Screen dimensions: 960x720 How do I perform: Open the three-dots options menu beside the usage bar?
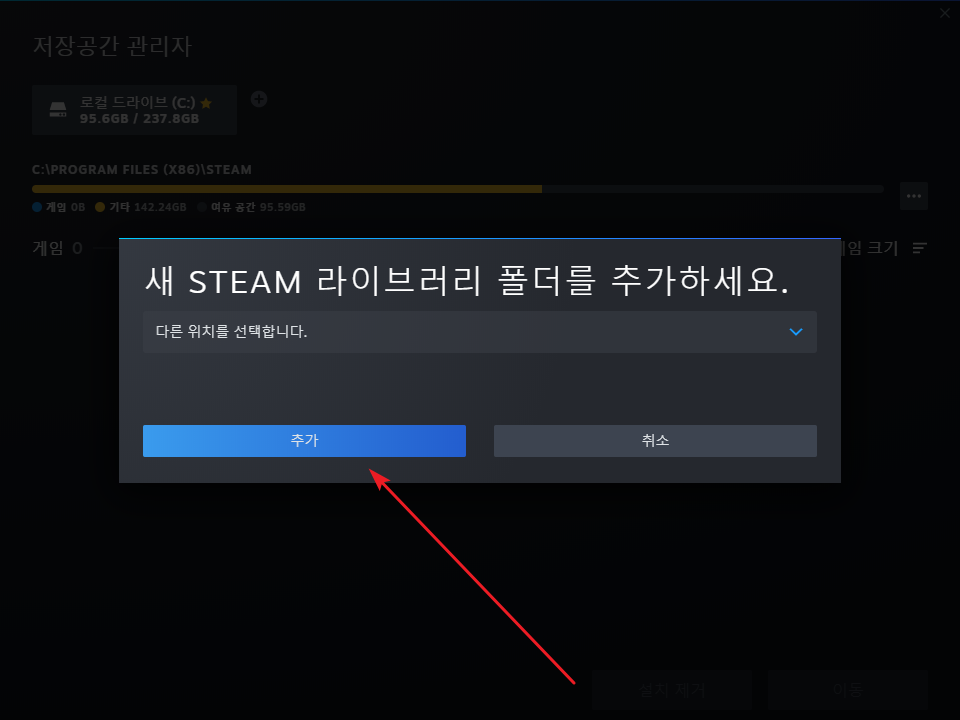pyautogui.click(x=914, y=196)
